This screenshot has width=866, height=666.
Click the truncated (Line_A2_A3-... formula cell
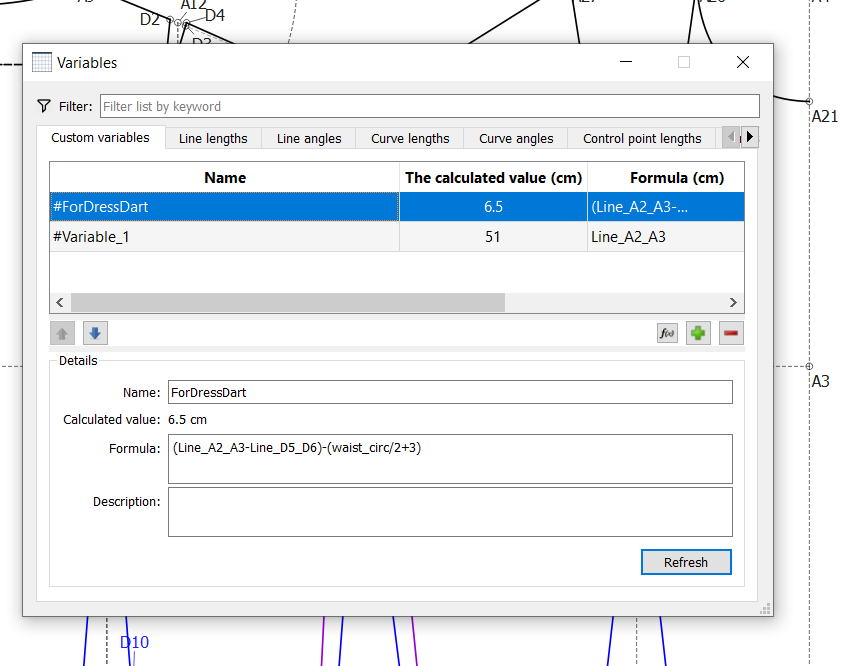click(666, 207)
